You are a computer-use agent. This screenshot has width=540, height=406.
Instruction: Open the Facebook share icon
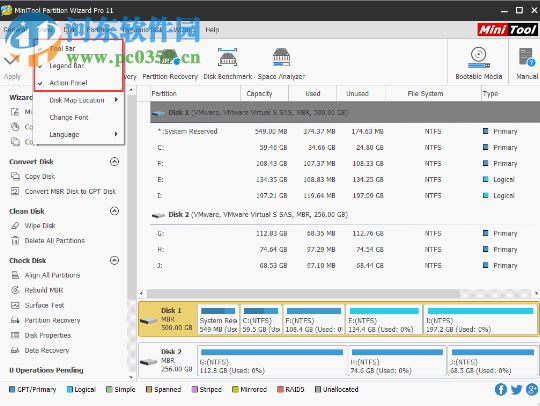[x=501, y=389]
